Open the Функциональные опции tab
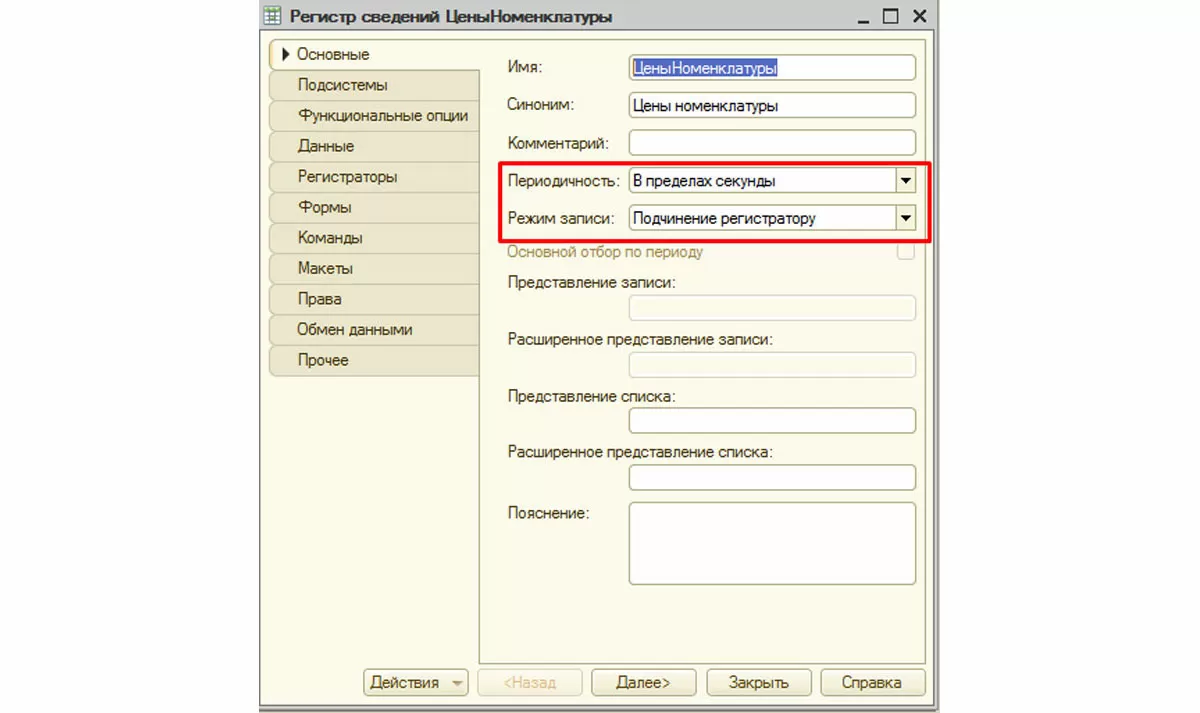1200x713 pixels. tap(382, 115)
